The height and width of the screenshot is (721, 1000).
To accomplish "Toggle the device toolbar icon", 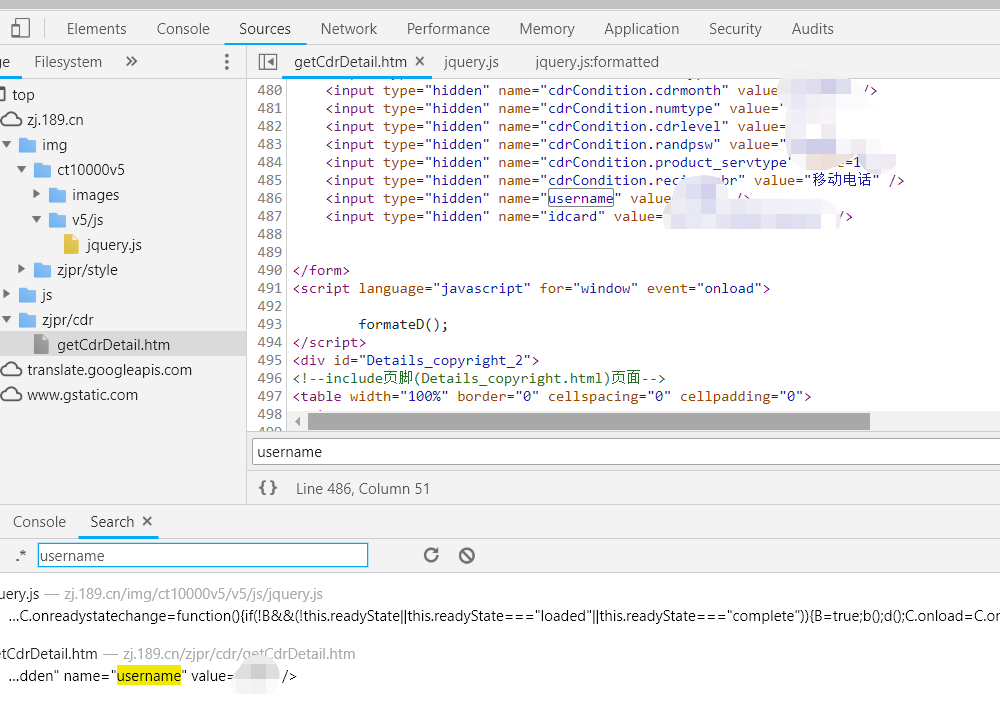I will 20,28.
